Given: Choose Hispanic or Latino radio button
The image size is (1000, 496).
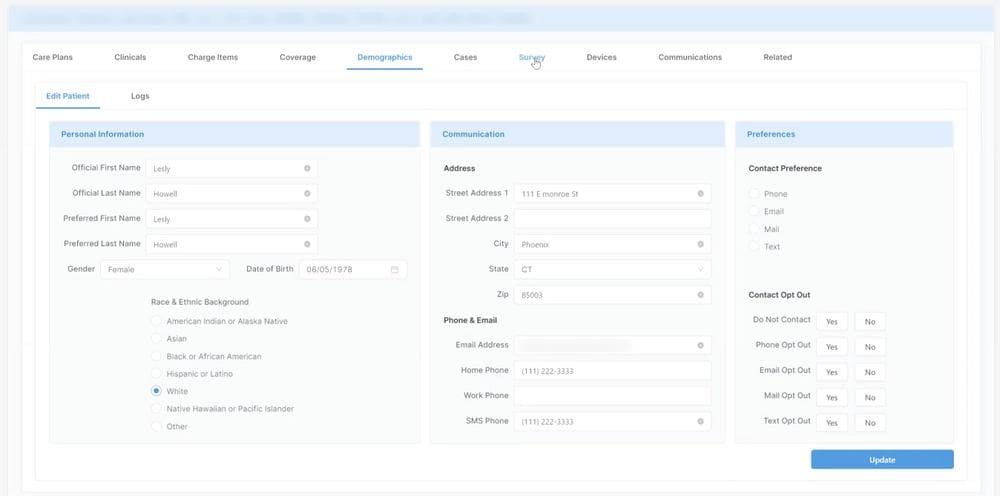Looking at the screenshot, I should (156, 374).
